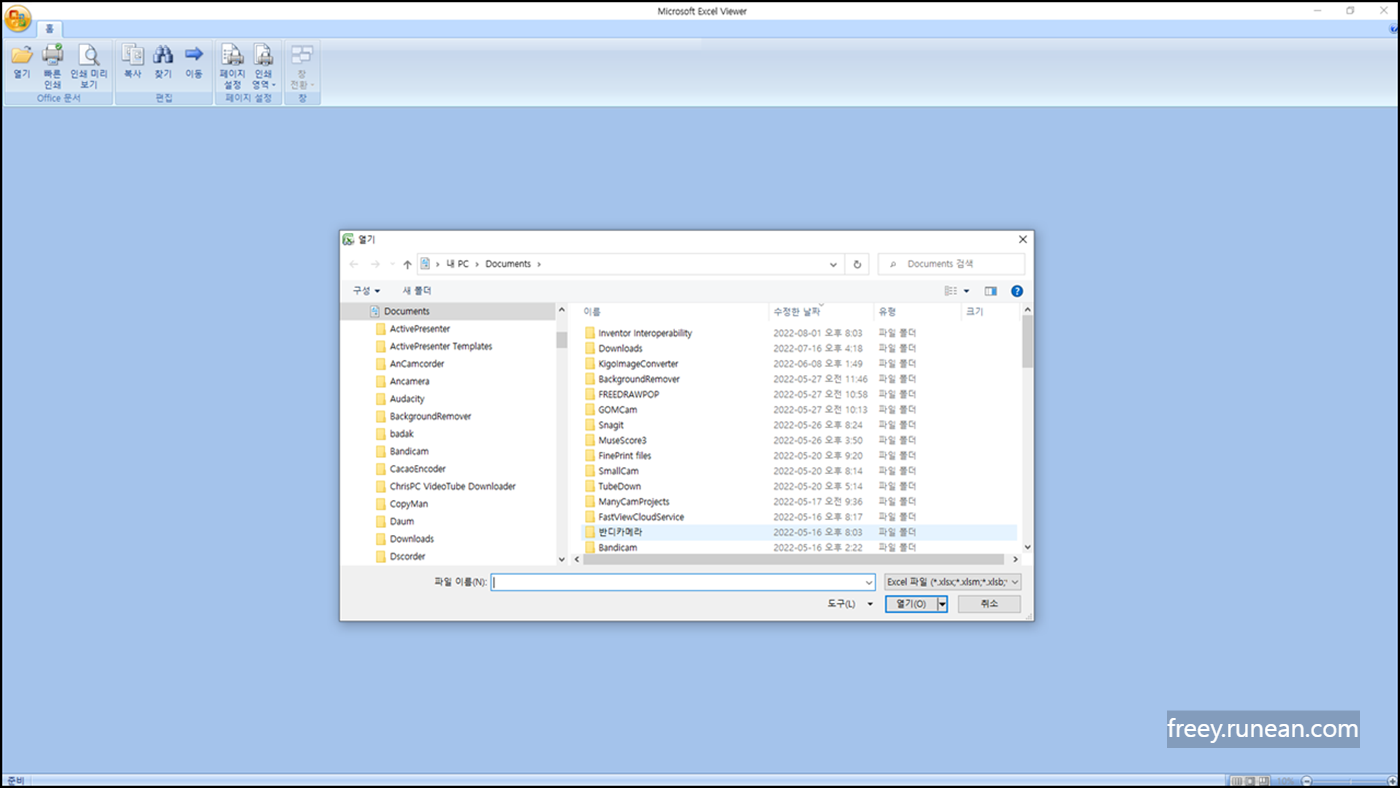Click the Documents 검색 search field
Viewport: 1400px width, 788px height.
pos(951,264)
